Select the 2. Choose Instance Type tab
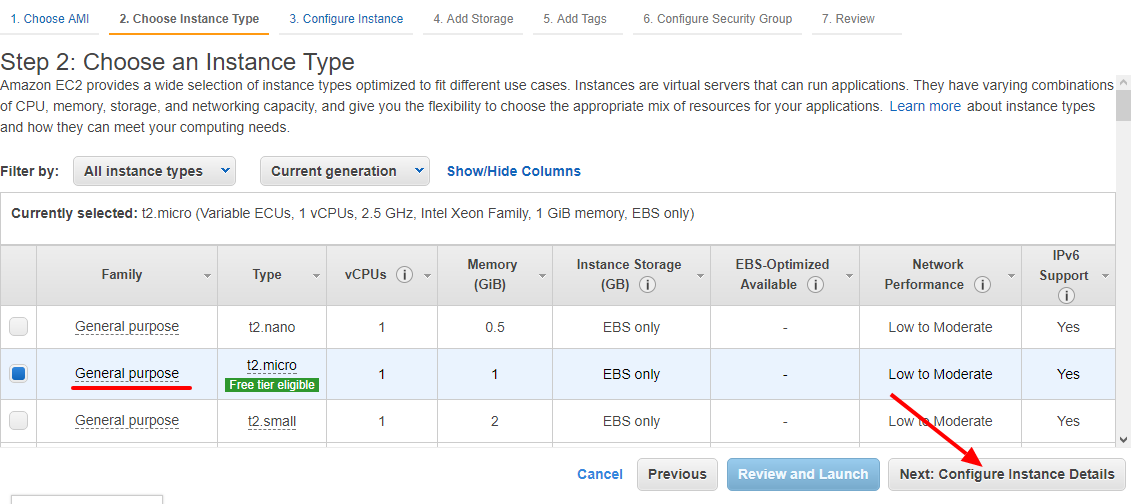Viewport: 1139px width, 504px height. (x=189, y=19)
